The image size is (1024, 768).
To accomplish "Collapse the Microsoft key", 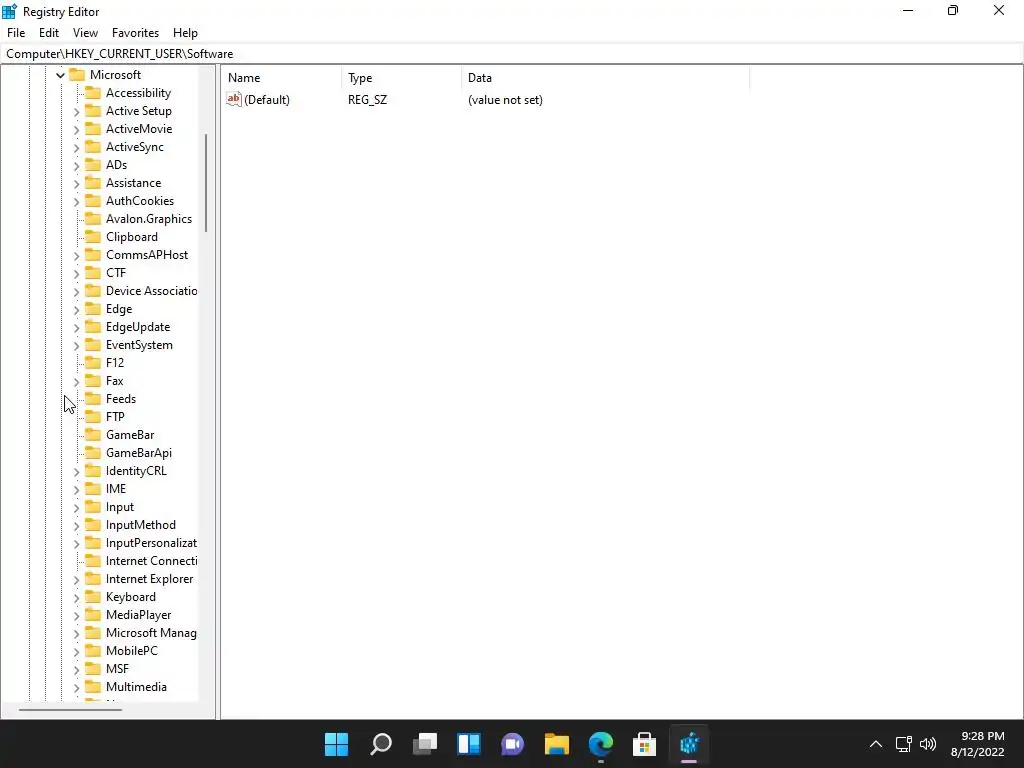I will (60, 75).
